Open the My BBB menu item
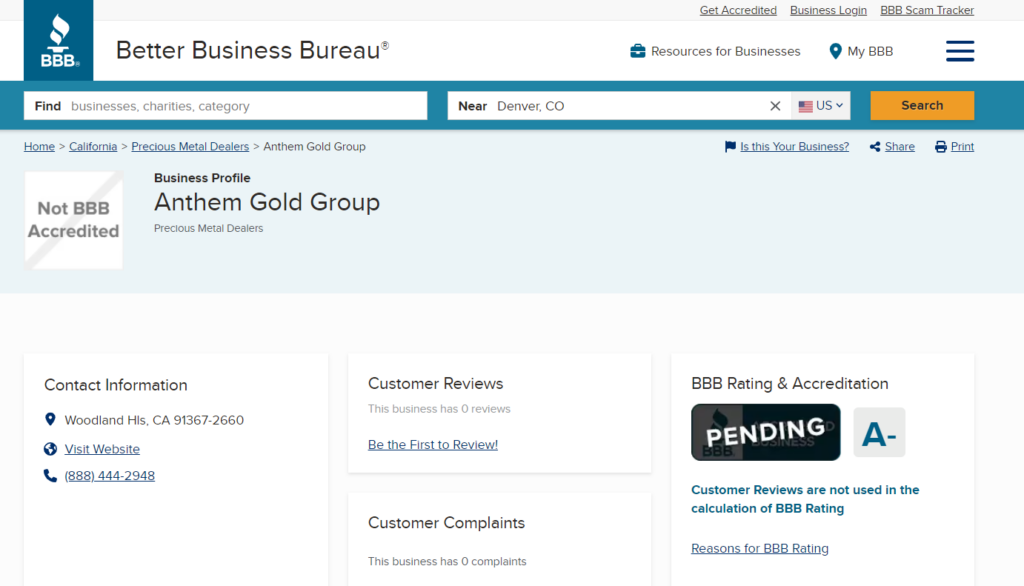 point(870,51)
